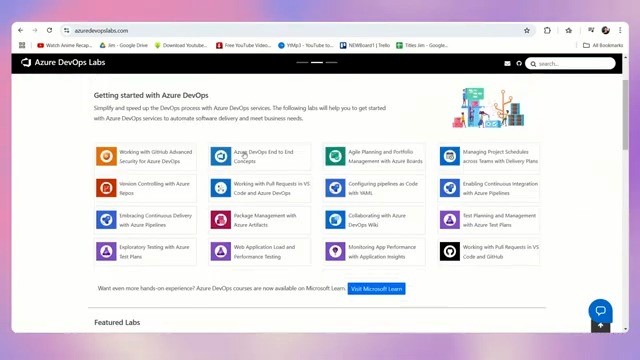The width and height of the screenshot is (640, 360).
Task: Open the Chrome three-dot menu
Action: pyautogui.click(x=620, y=30)
